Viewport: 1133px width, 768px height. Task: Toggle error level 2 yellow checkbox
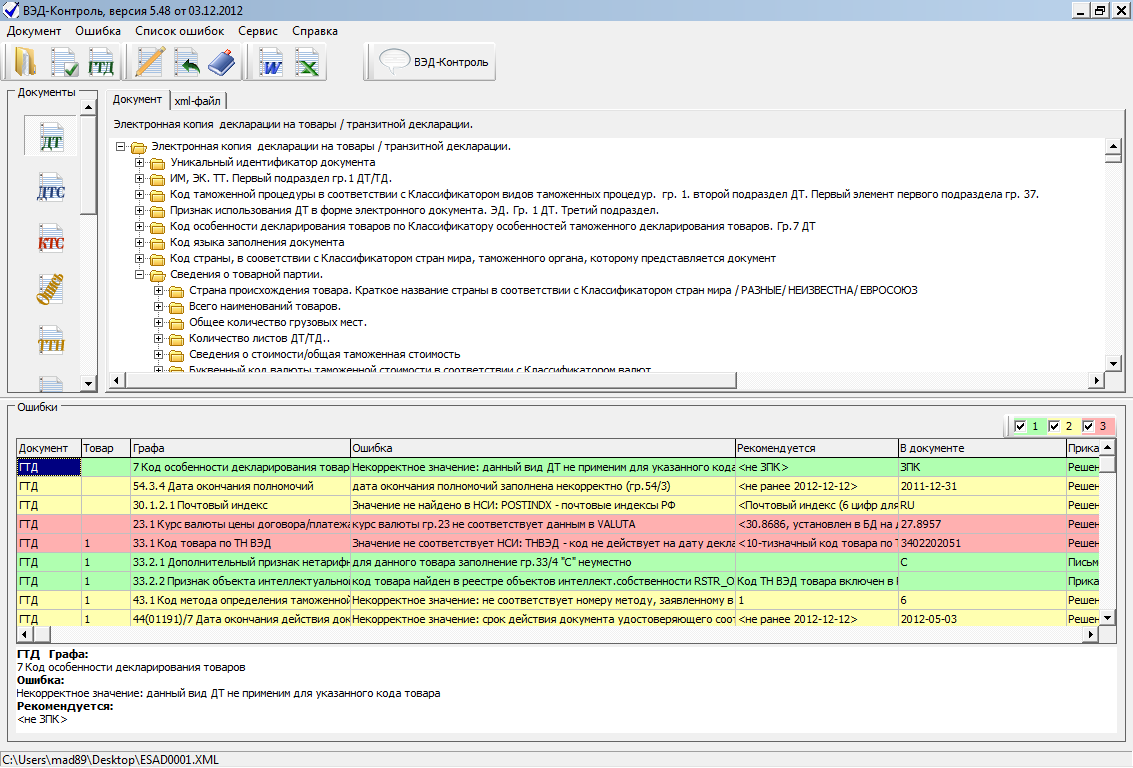click(1054, 426)
